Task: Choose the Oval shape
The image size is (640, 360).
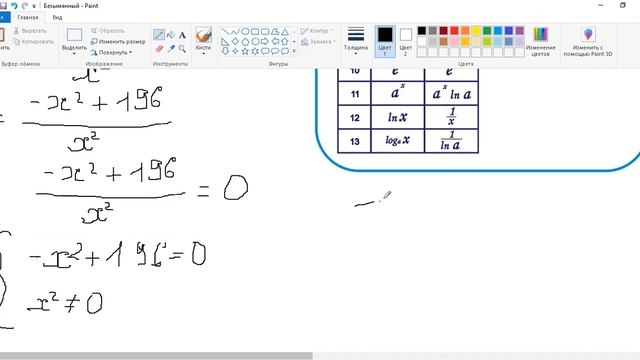Action: pyautogui.click(x=245, y=32)
